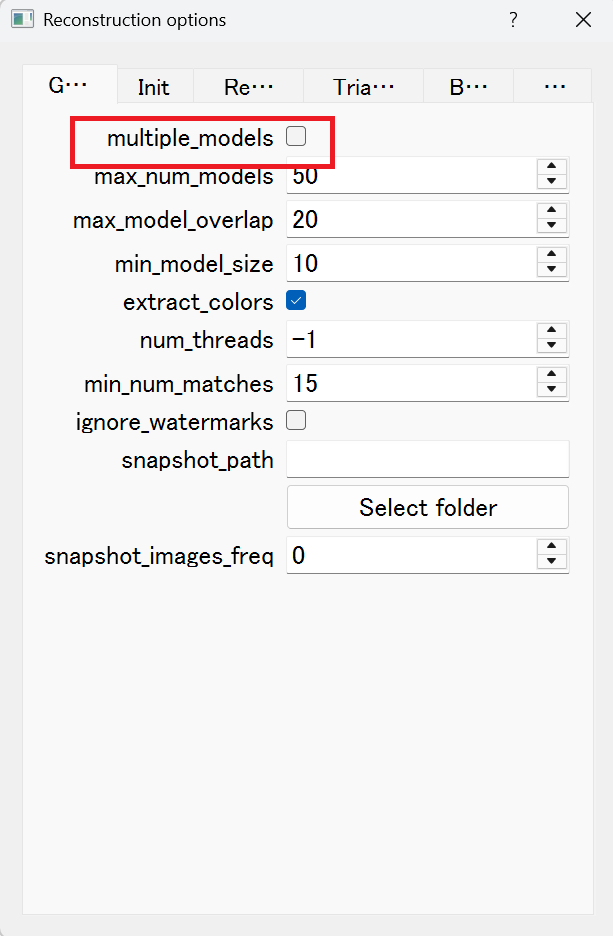The height and width of the screenshot is (936, 613).
Task: Enable the multiple_models checkbox
Action: pyautogui.click(x=296, y=137)
